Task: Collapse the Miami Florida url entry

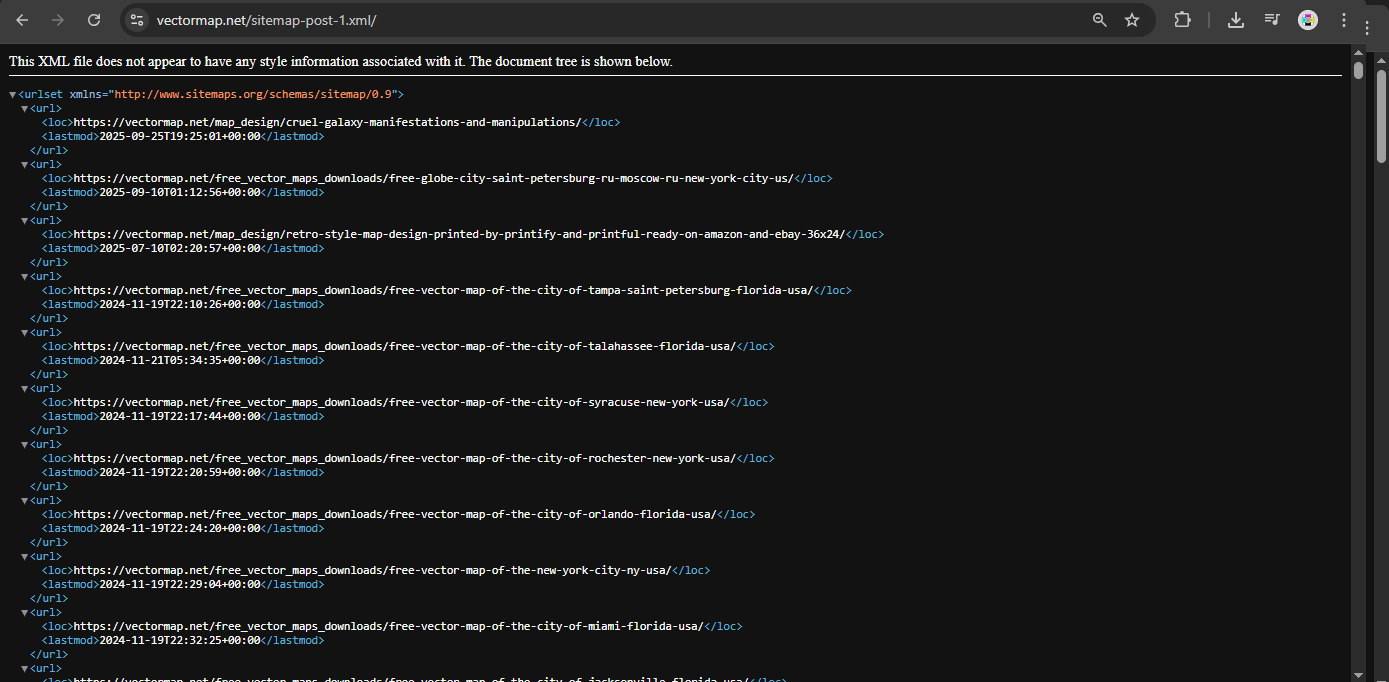Action: point(25,611)
